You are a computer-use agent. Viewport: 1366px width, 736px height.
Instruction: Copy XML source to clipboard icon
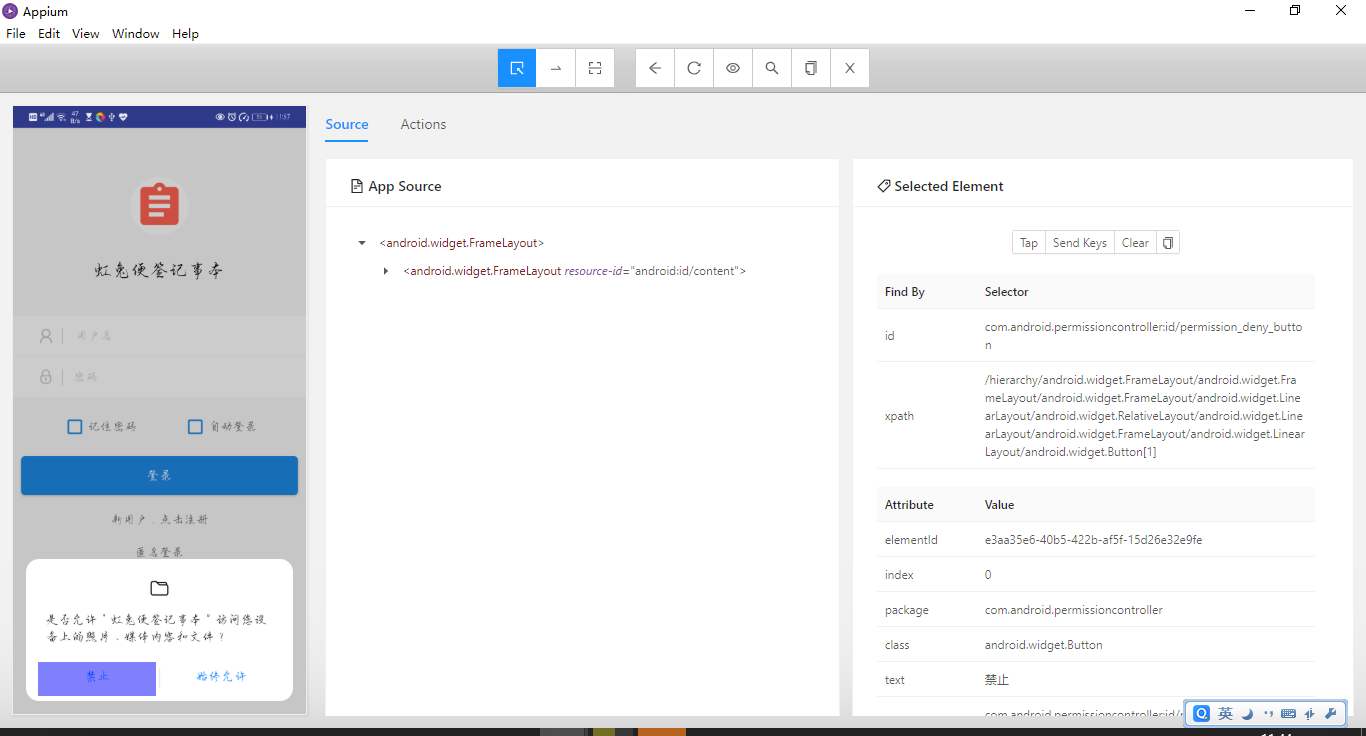(x=811, y=68)
